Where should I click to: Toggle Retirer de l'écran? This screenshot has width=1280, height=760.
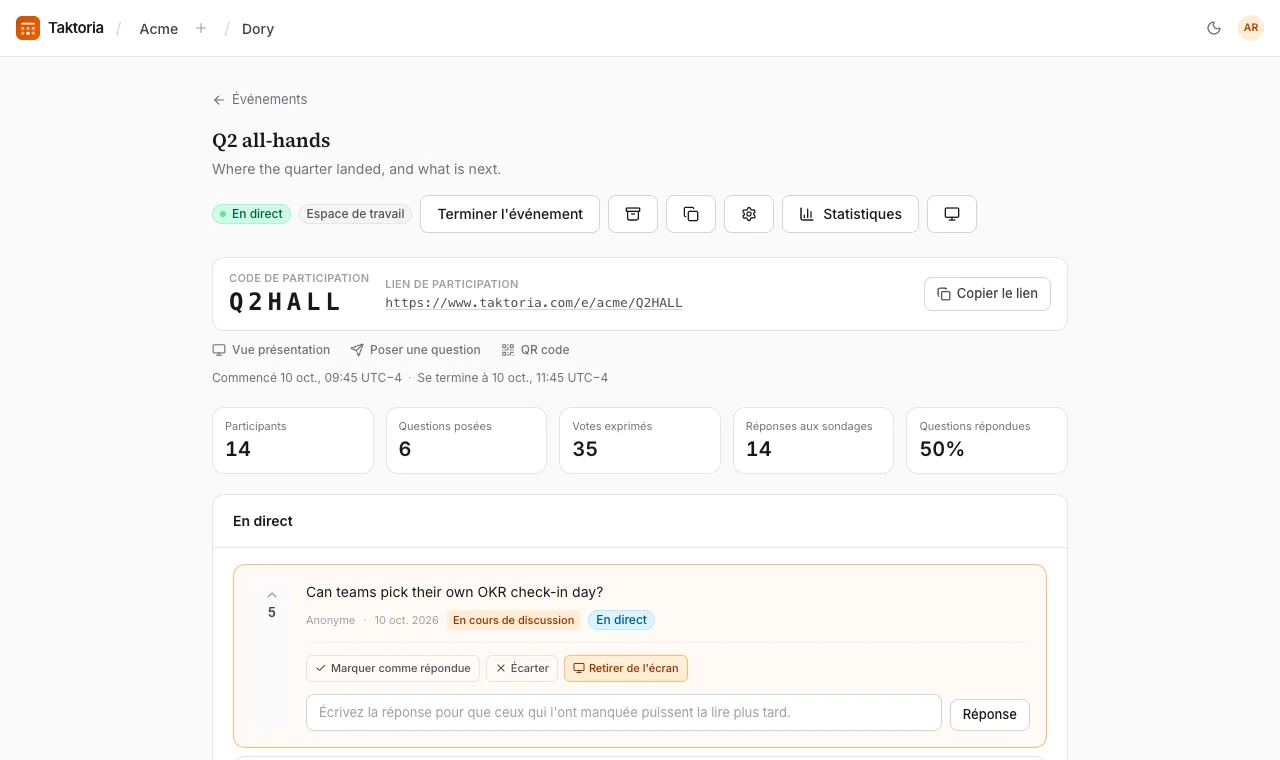626,668
